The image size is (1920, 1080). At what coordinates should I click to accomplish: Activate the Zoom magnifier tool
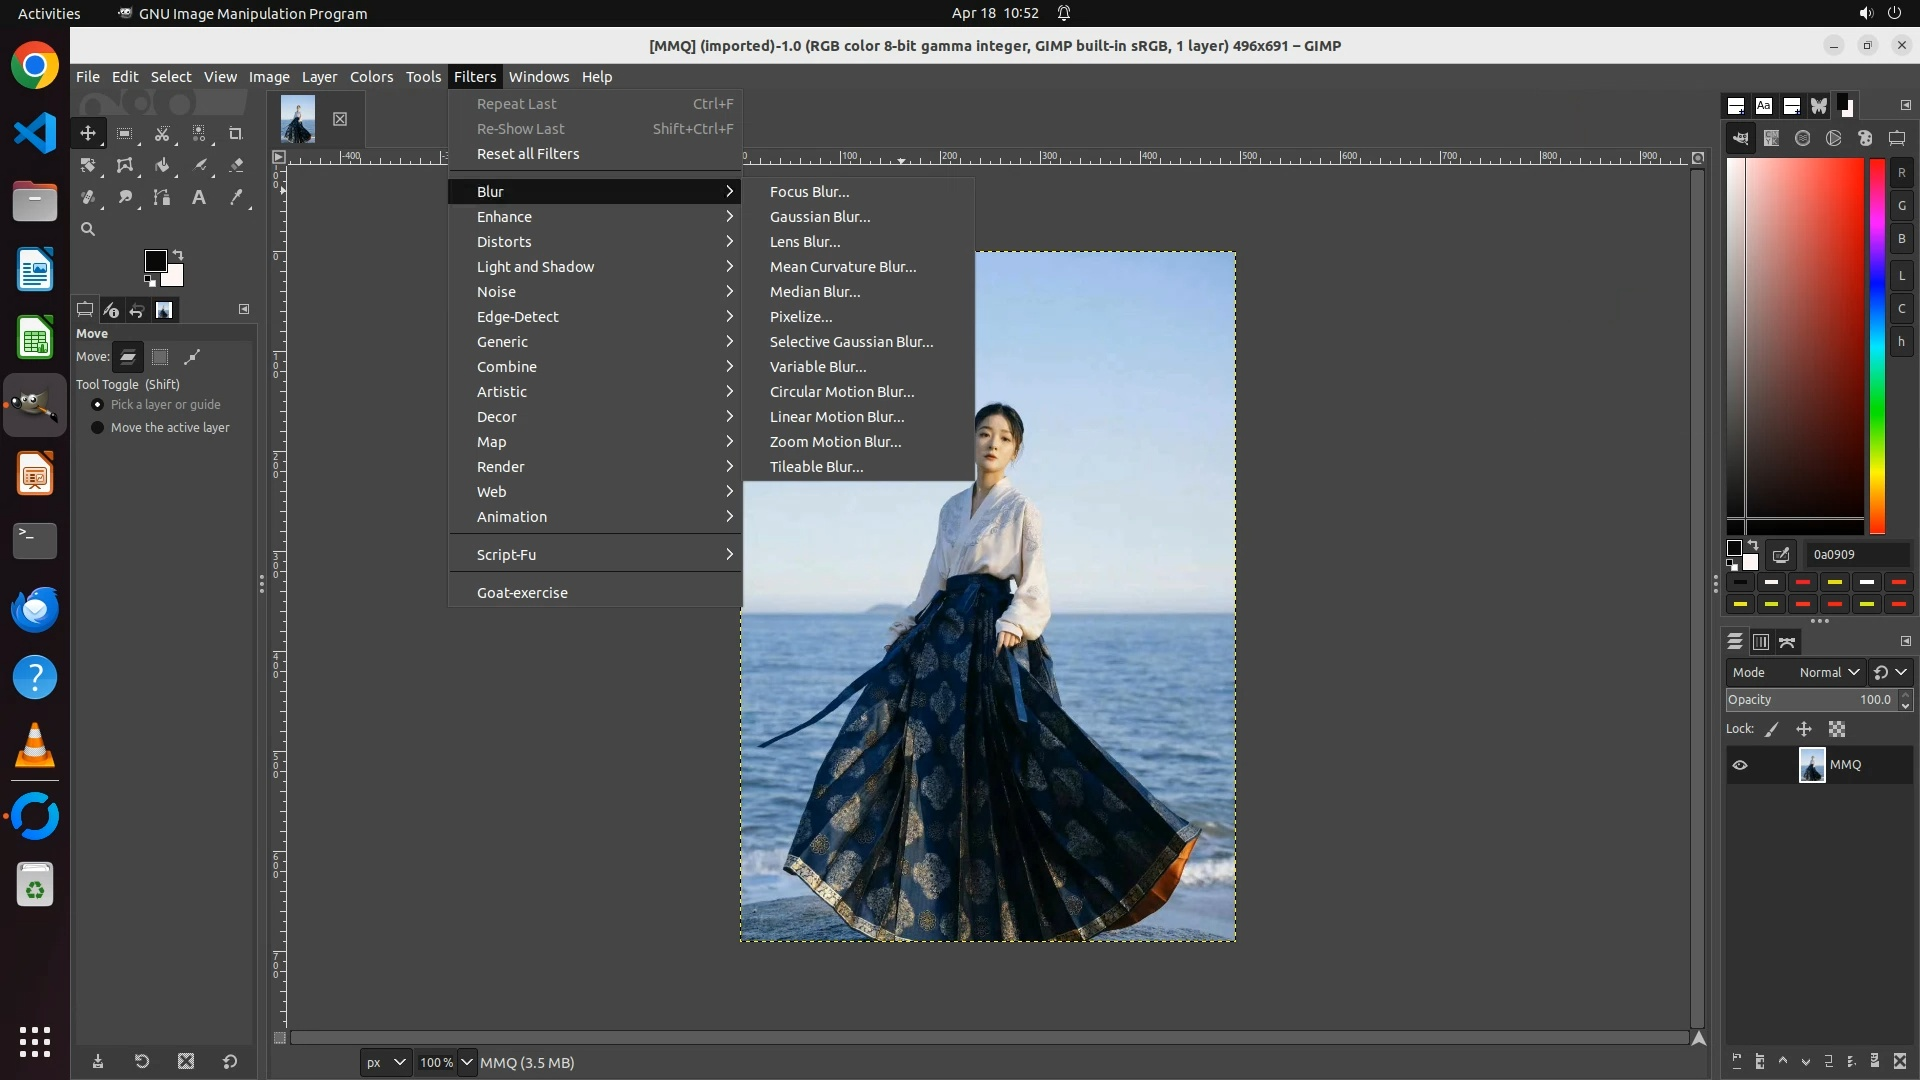click(88, 229)
